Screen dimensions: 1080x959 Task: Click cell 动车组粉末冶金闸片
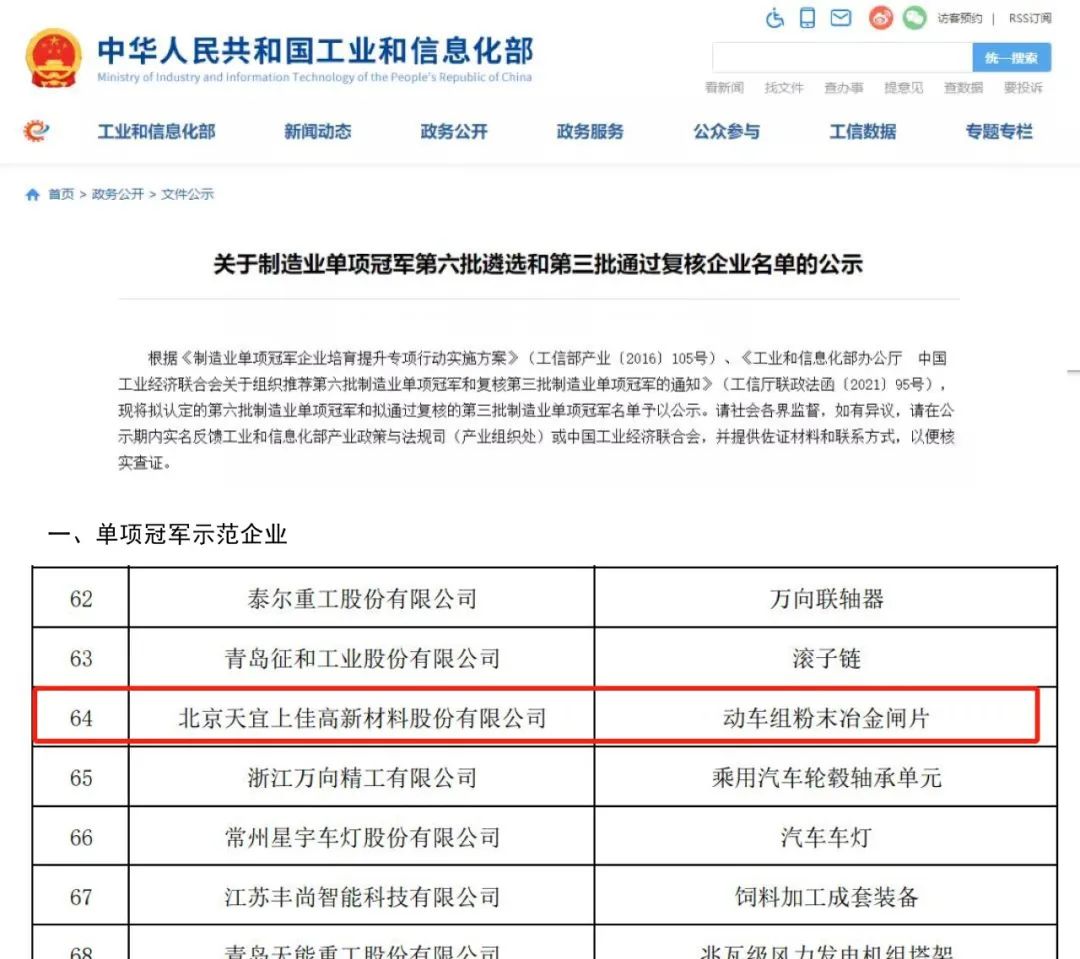826,718
